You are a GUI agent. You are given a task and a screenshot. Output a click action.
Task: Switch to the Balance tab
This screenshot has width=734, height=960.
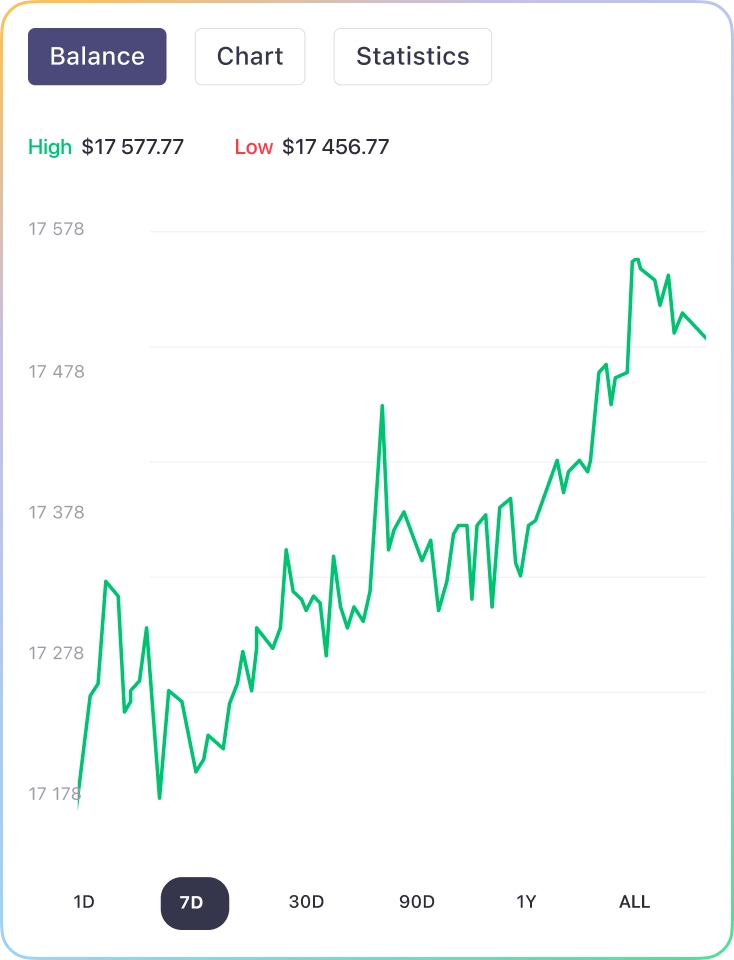point(97,56)
